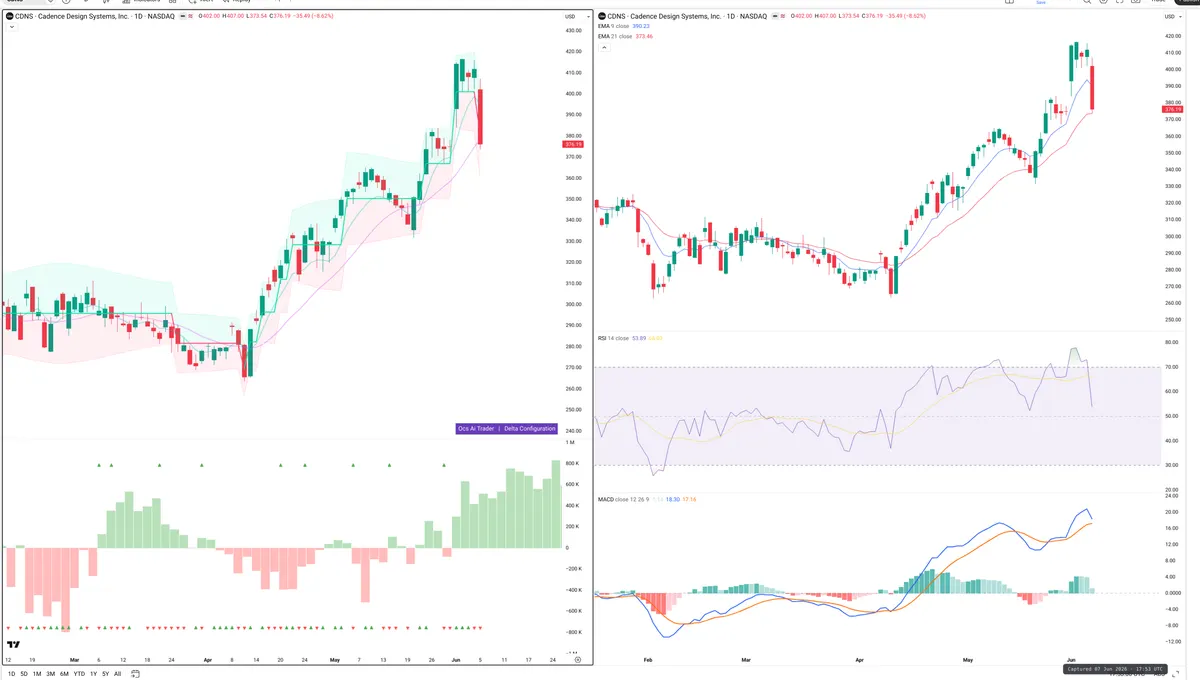The height and width of the screenshot is (680, 1200).
Task: Select the 1D time range
Action: (x=11, y=674)
